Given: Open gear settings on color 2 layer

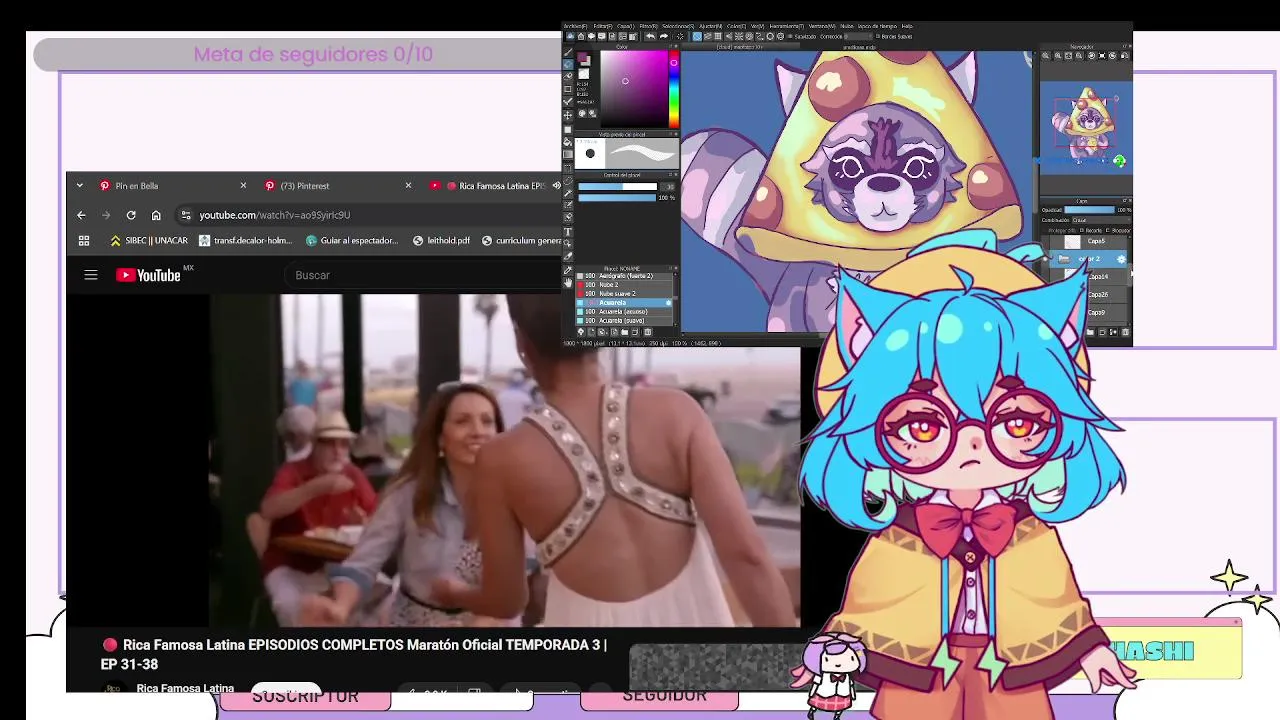Looking at the screenshot, I should click(x=1121, y=259).
